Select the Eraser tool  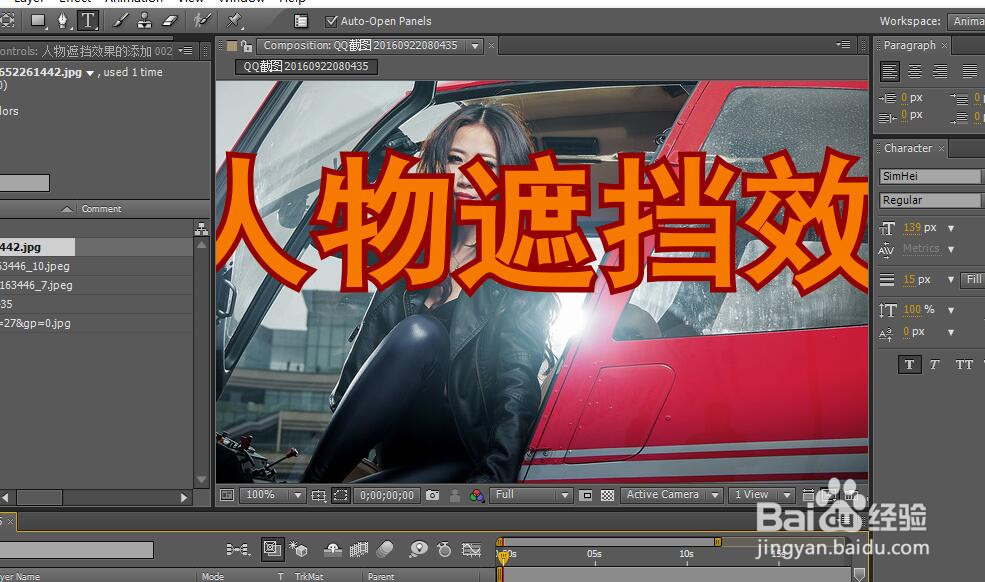[170, 21]
